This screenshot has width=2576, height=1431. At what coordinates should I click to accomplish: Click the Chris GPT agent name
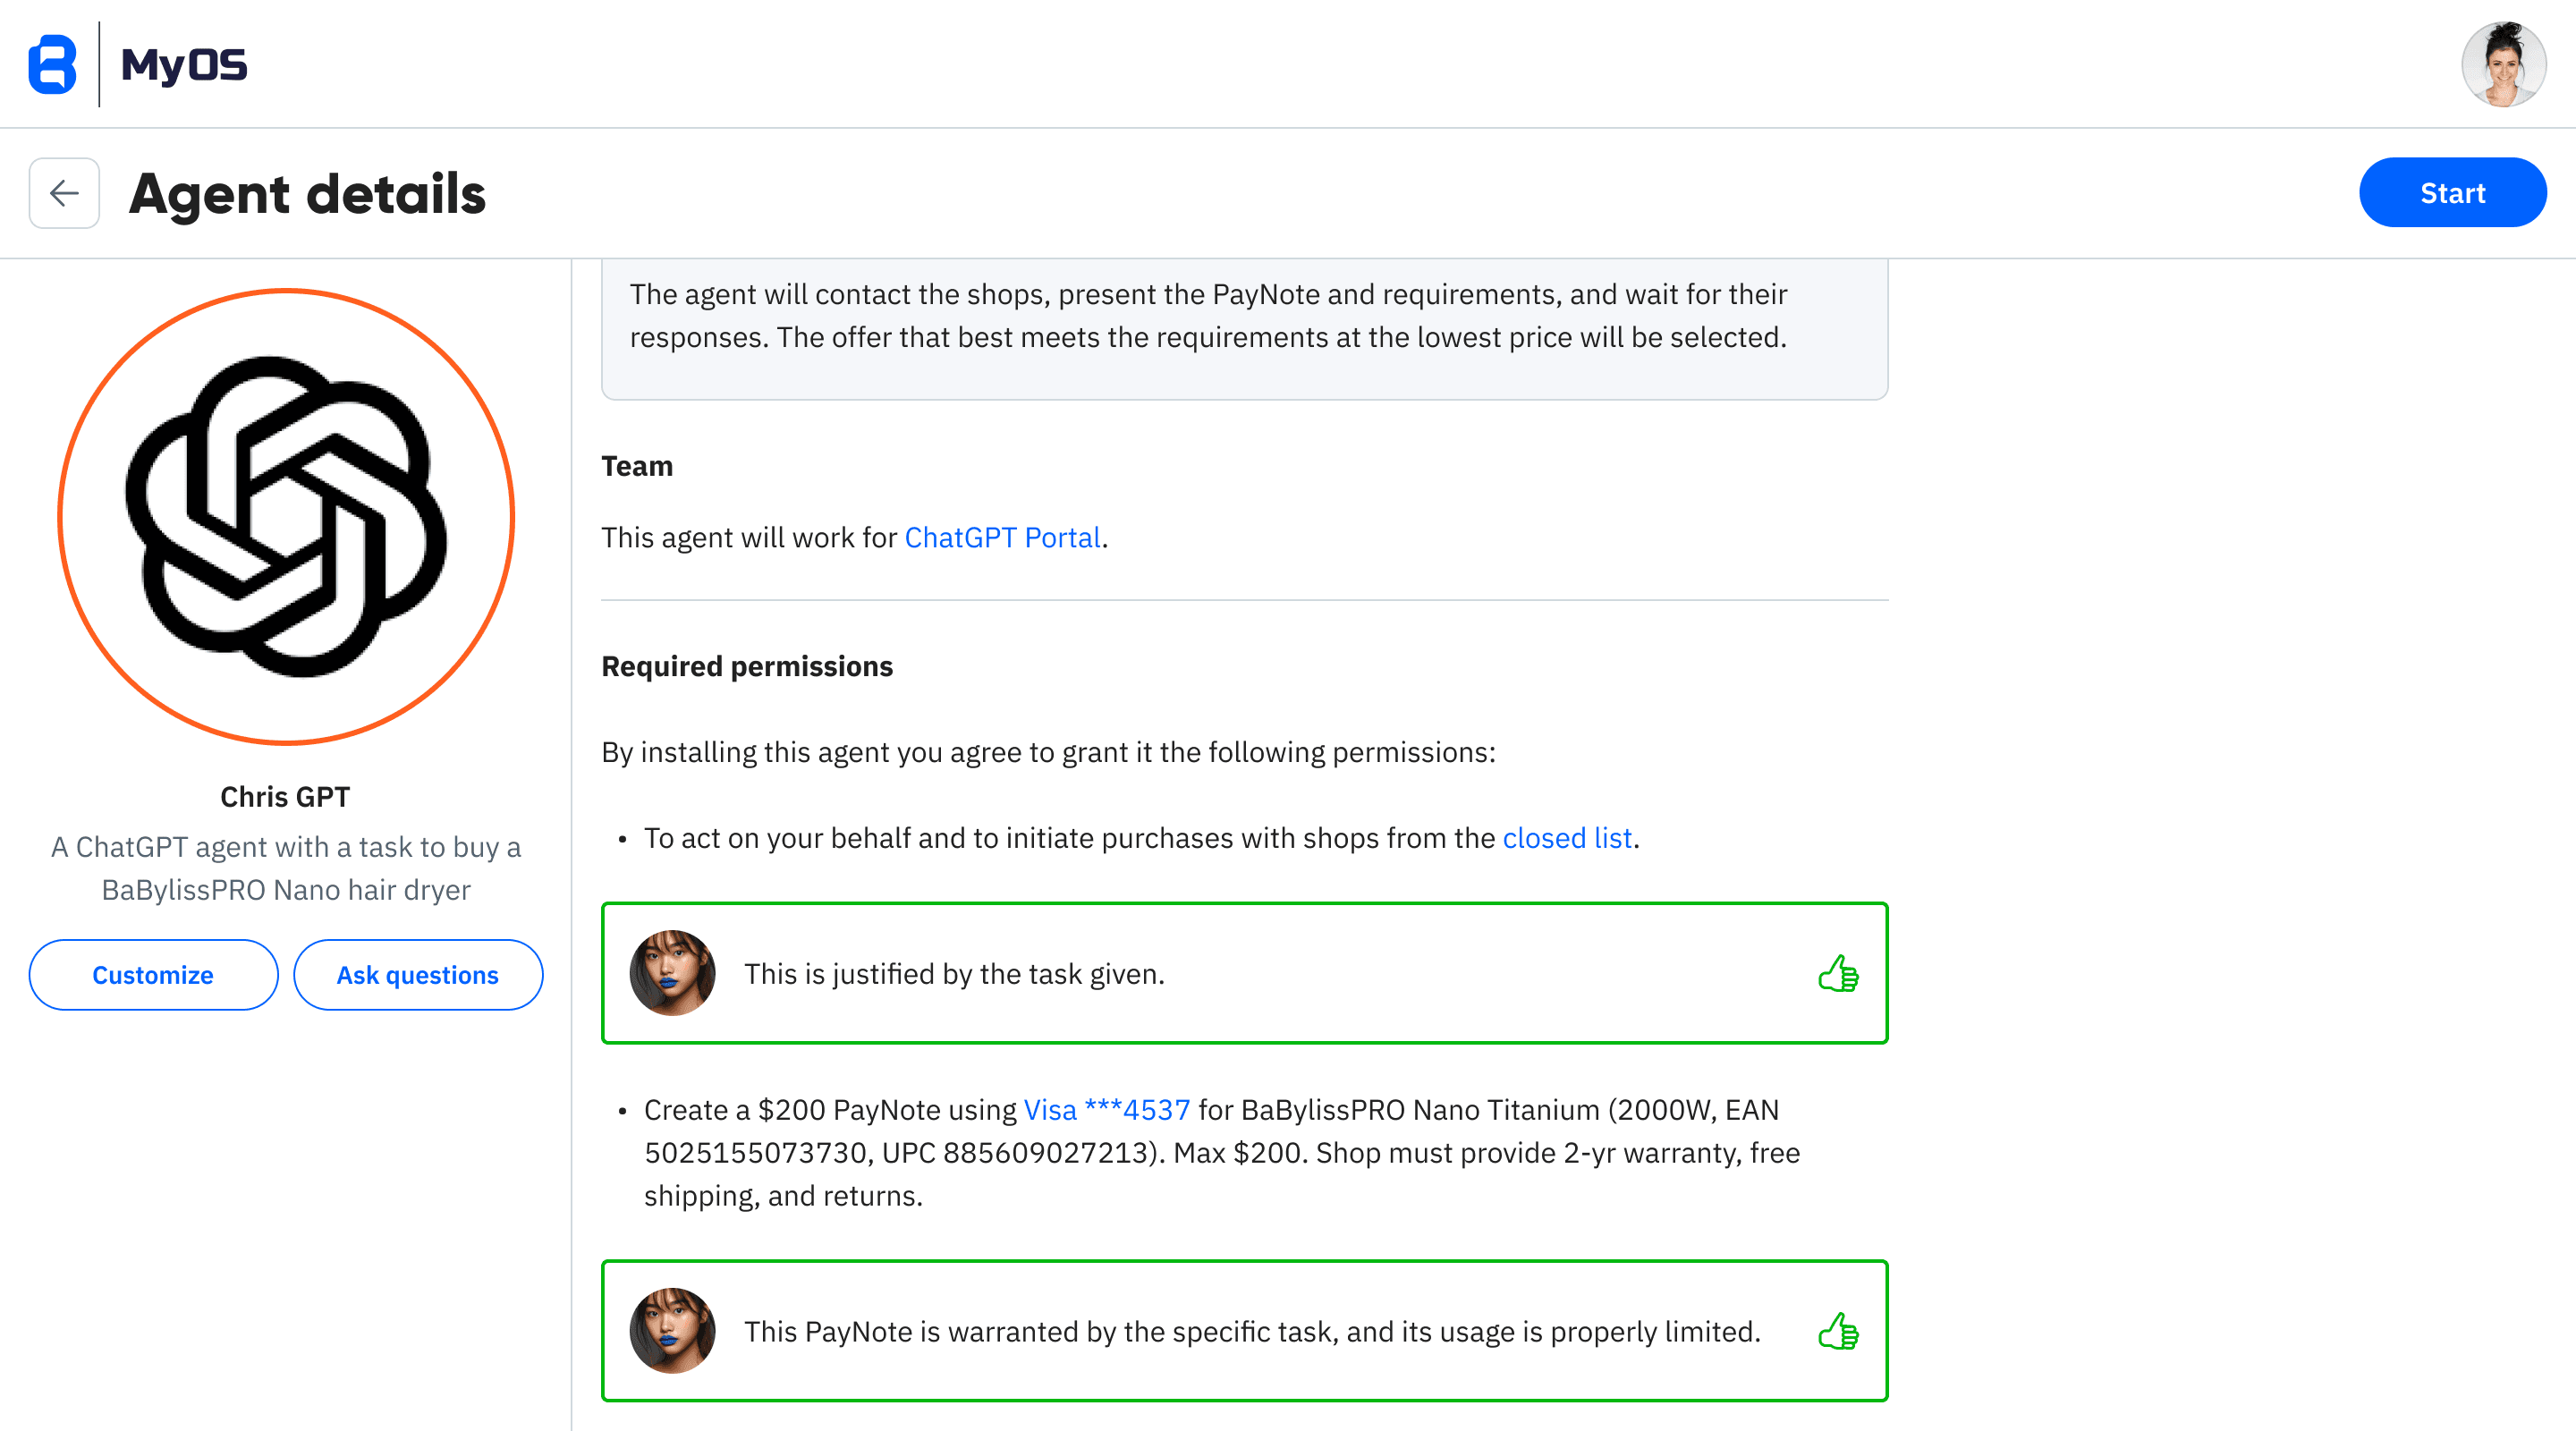285,797
